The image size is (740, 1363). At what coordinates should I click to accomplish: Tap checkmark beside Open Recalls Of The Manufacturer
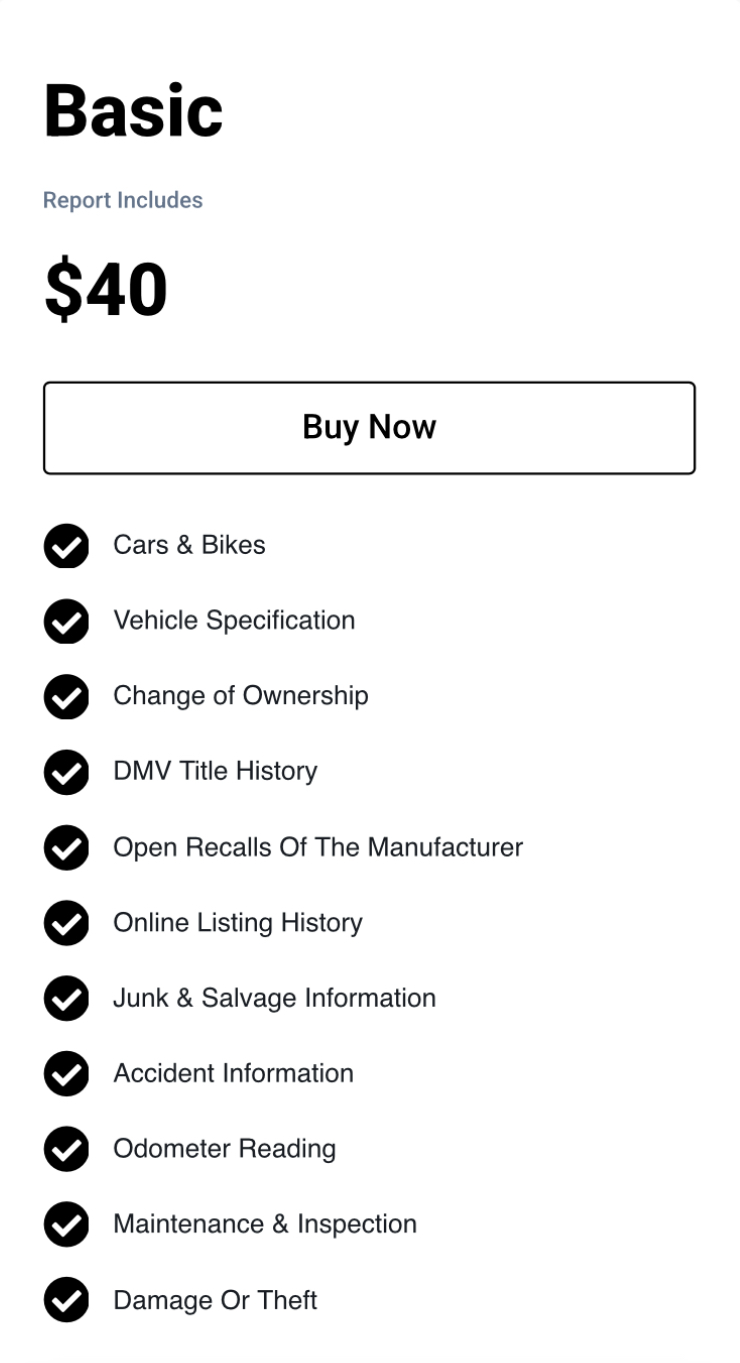(66, 848)
